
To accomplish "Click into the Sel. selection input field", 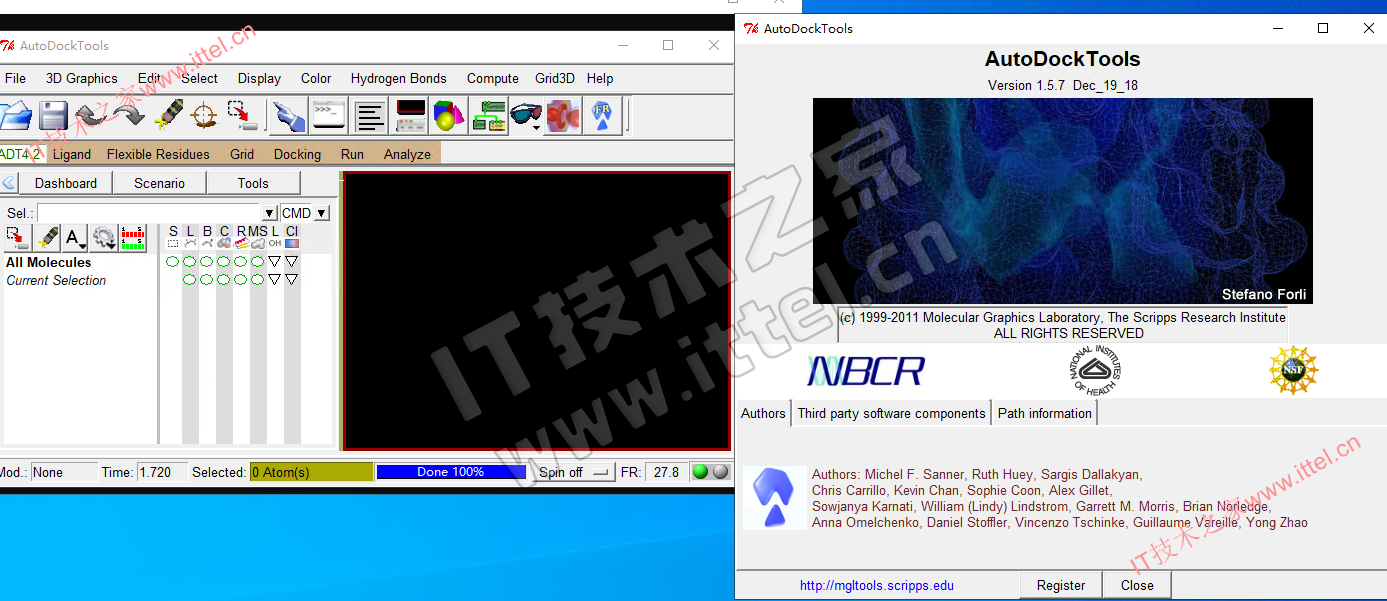I will point(149,213).
